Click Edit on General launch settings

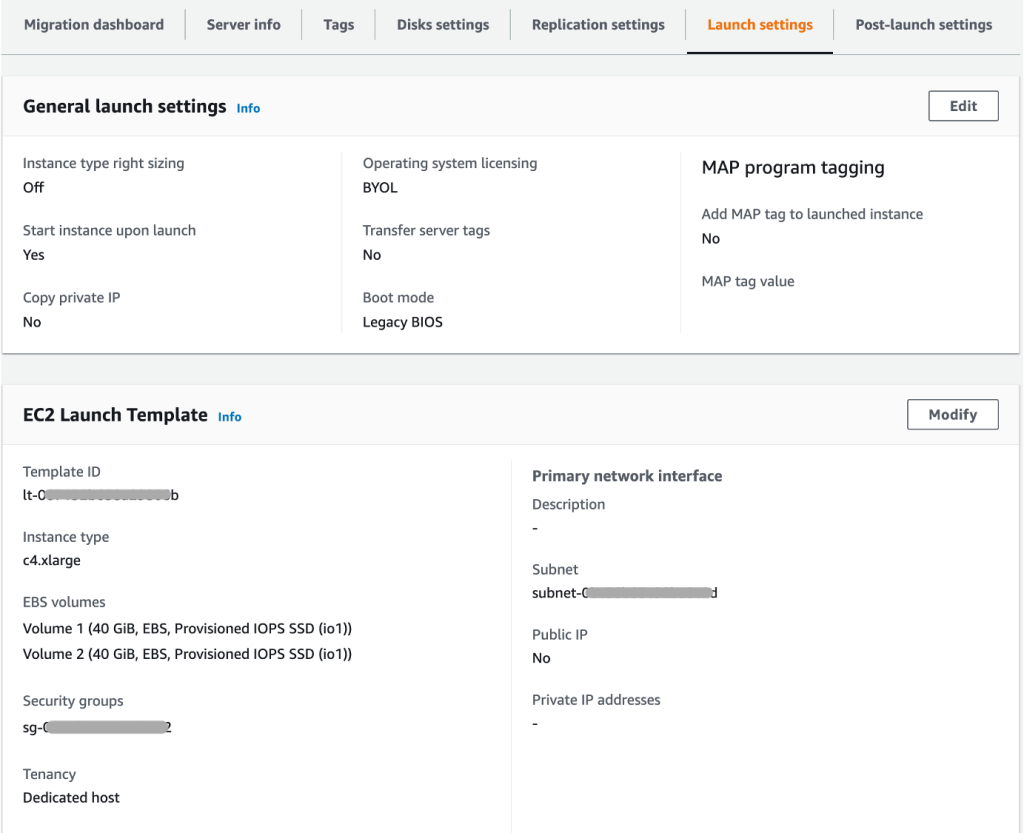(962, 105)
